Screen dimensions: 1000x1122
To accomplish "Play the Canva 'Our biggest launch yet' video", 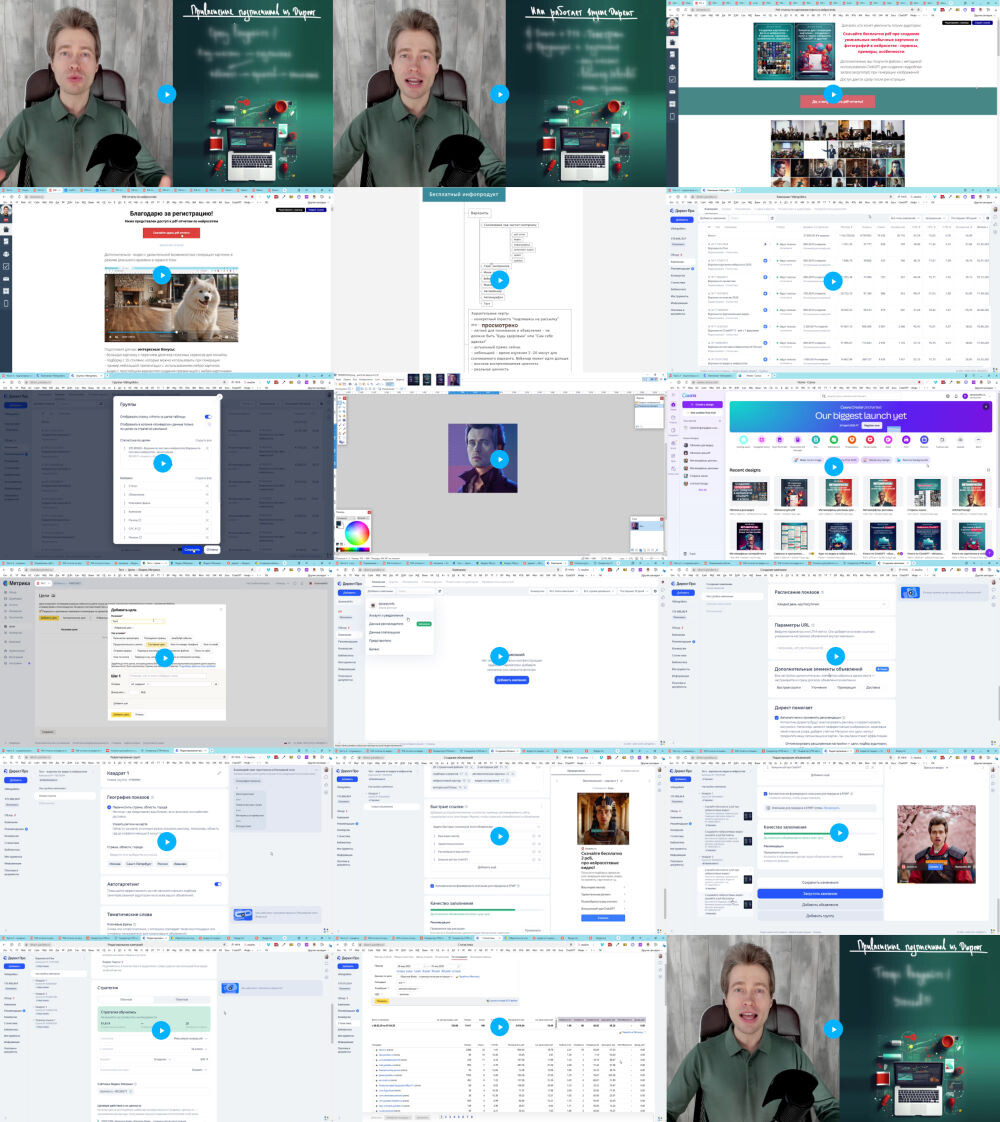I will tap(833, 467).
